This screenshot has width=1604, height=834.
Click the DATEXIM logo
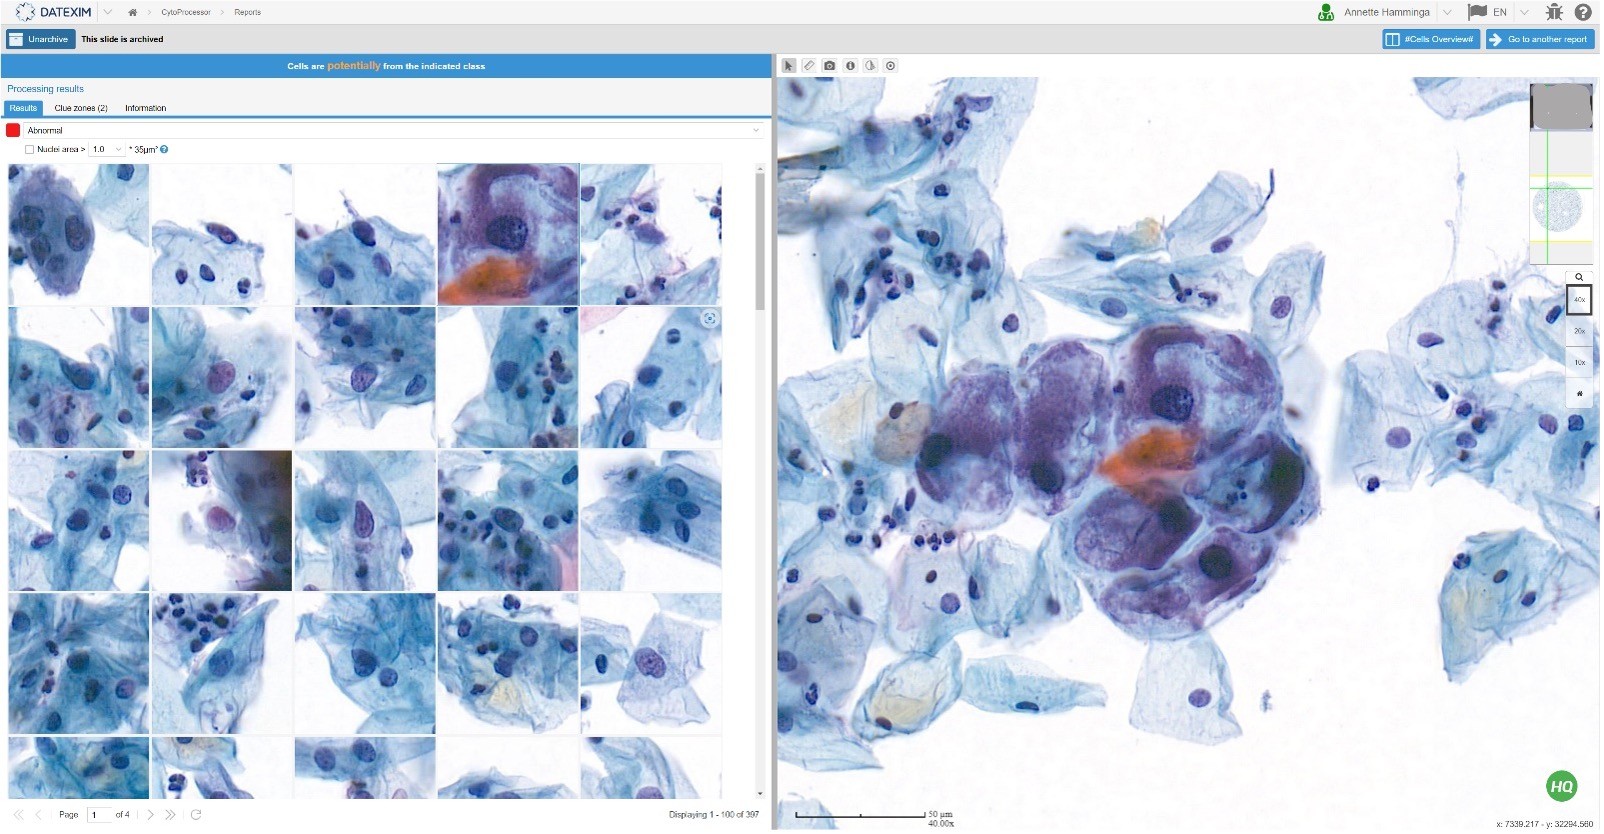(x=54, y=12)
